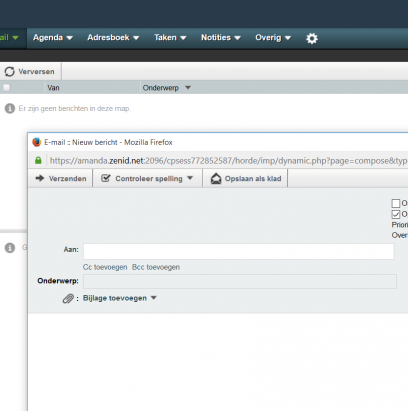408x411 pixels.
Task: Open the Agenda menu
Action: point(53,38)
